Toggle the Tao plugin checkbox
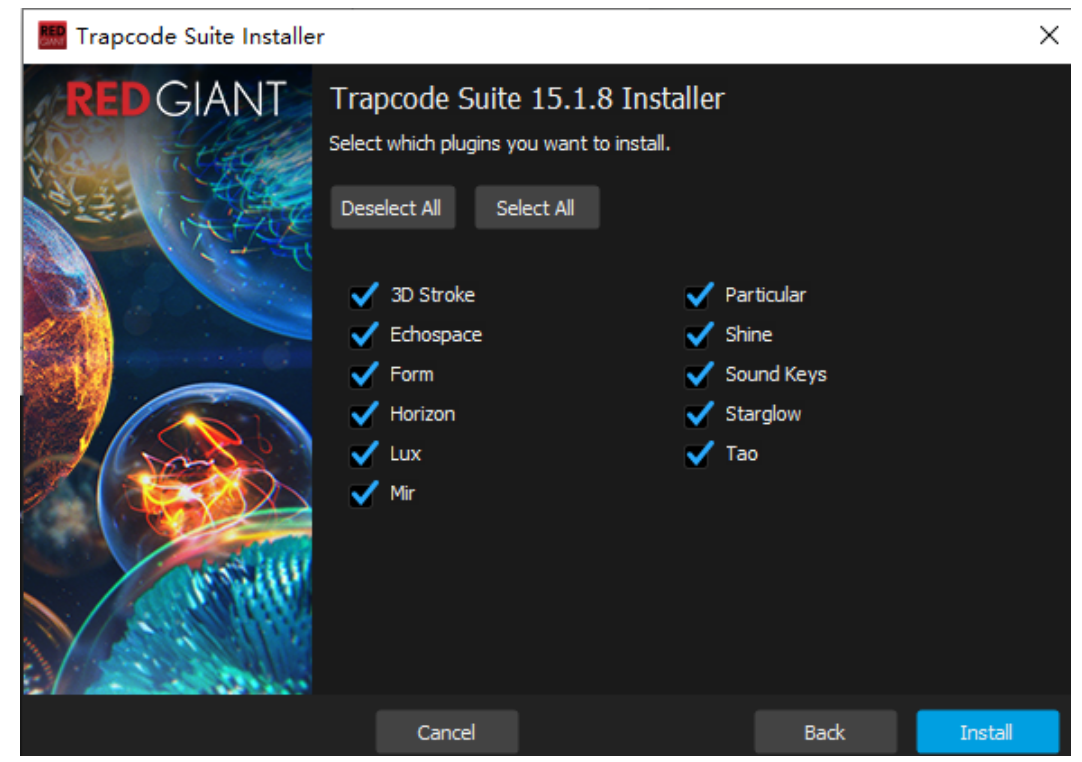 pos(698,454)
